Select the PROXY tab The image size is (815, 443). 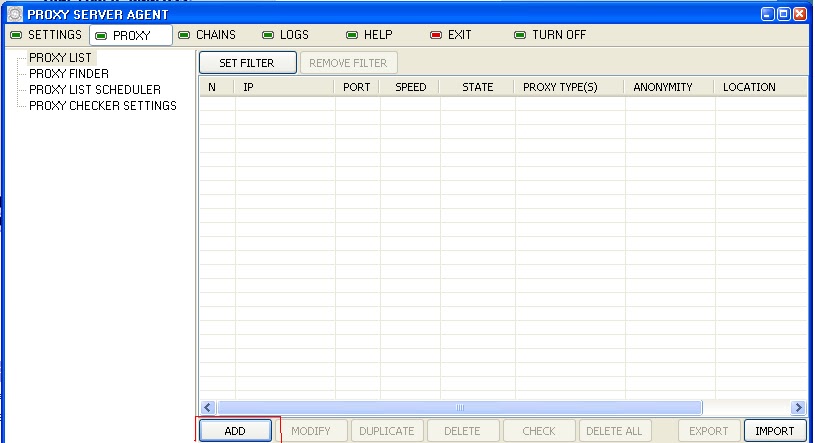131,35
